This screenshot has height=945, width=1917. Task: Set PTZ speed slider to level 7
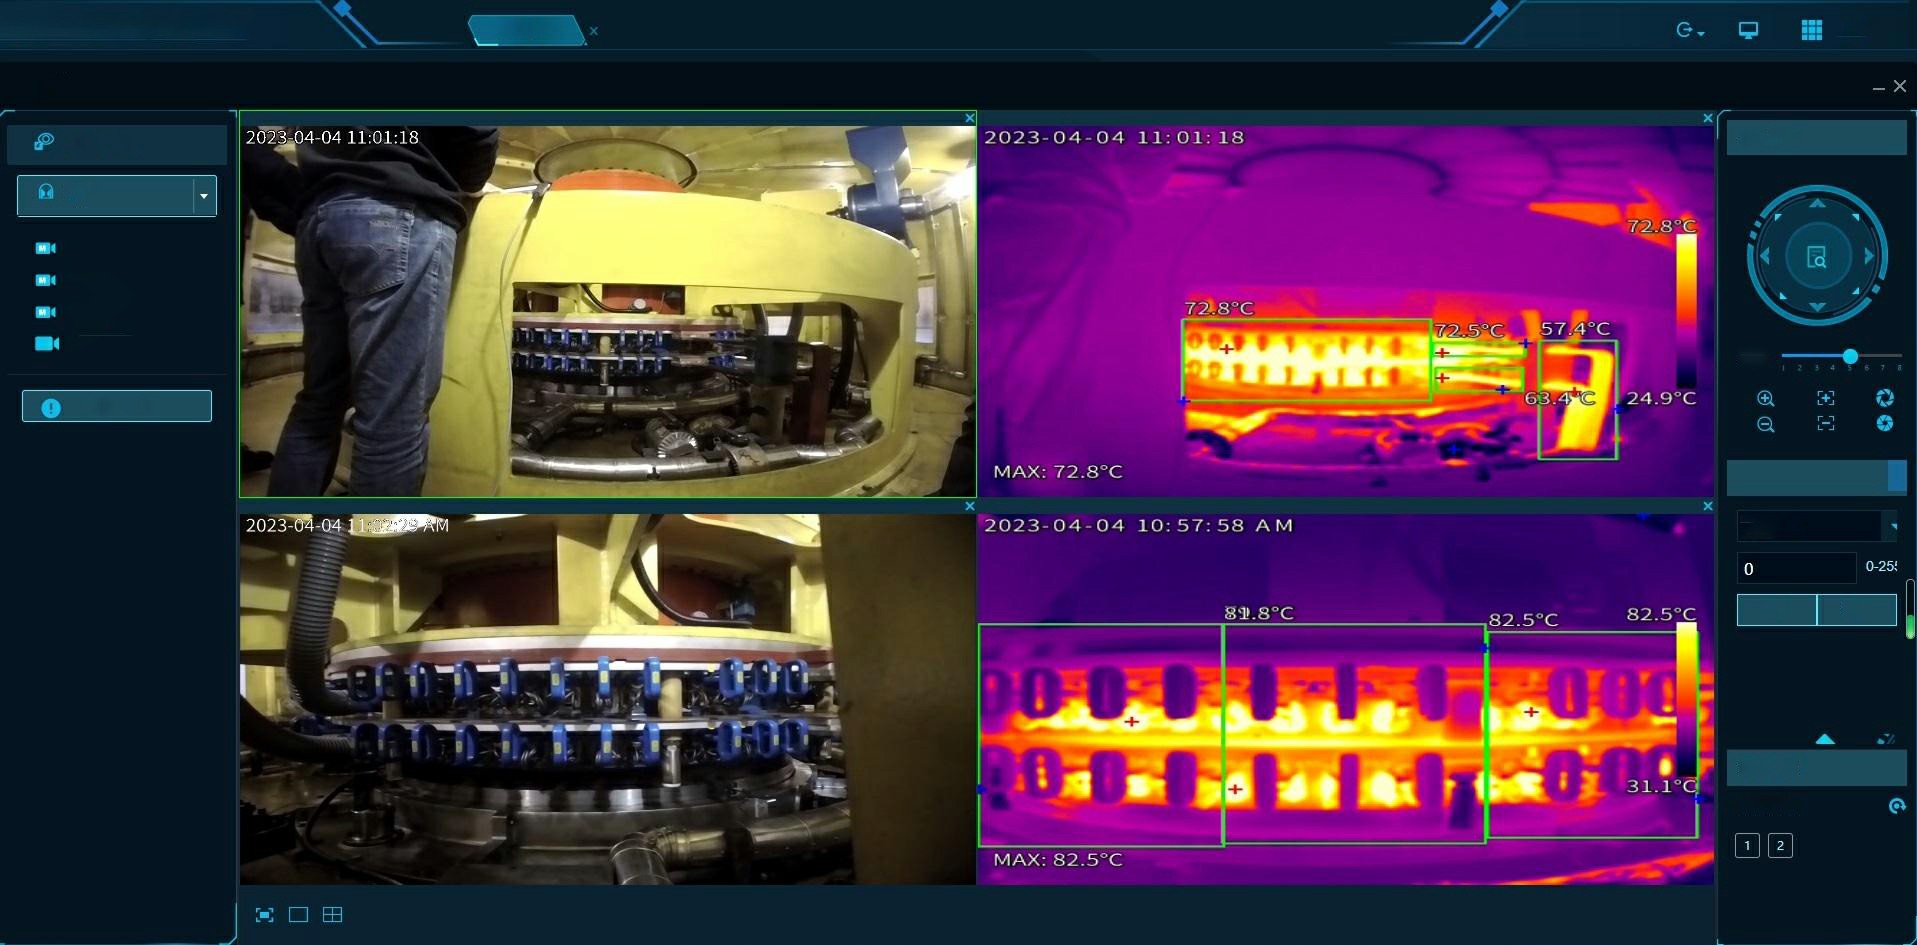click(1884, 357)
